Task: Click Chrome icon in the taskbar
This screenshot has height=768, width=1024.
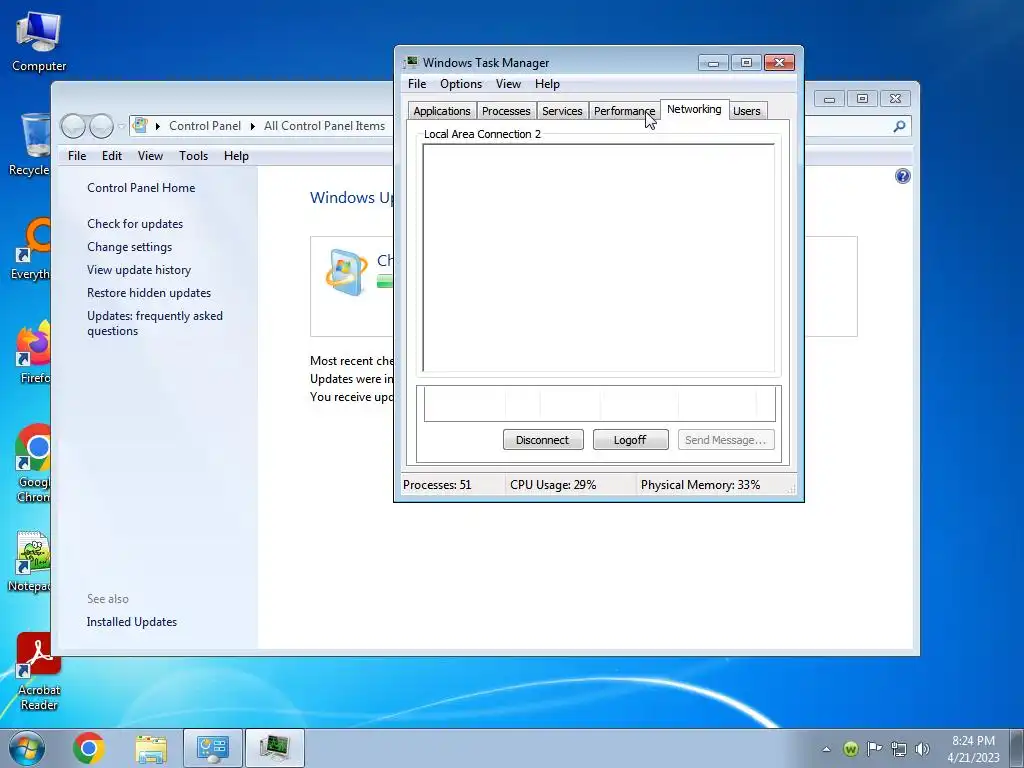Action: coord(89,748)
